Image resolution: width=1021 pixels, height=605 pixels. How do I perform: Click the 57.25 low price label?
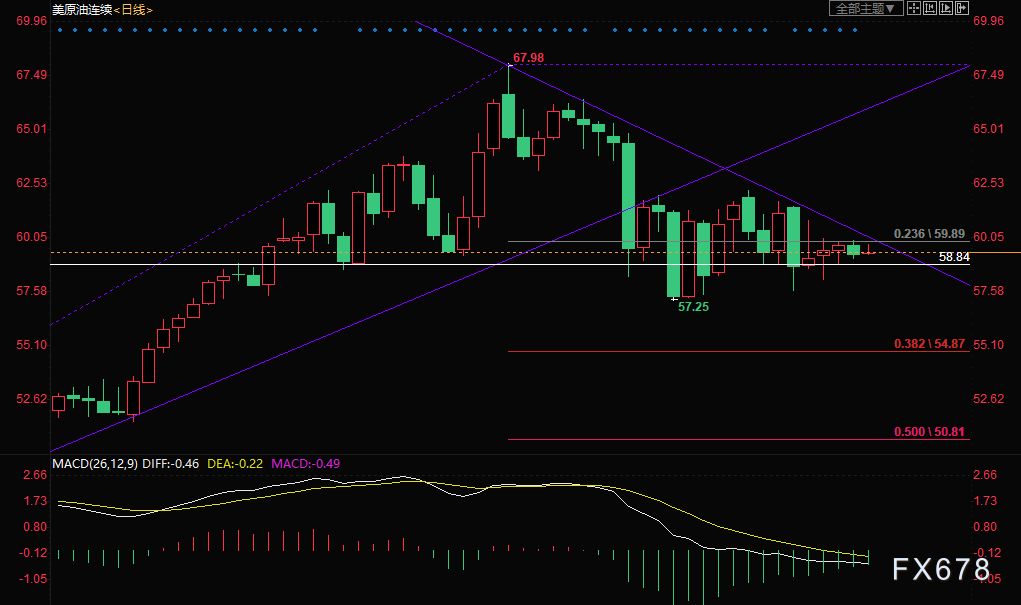pyautogui.click(x=693, y=307)
